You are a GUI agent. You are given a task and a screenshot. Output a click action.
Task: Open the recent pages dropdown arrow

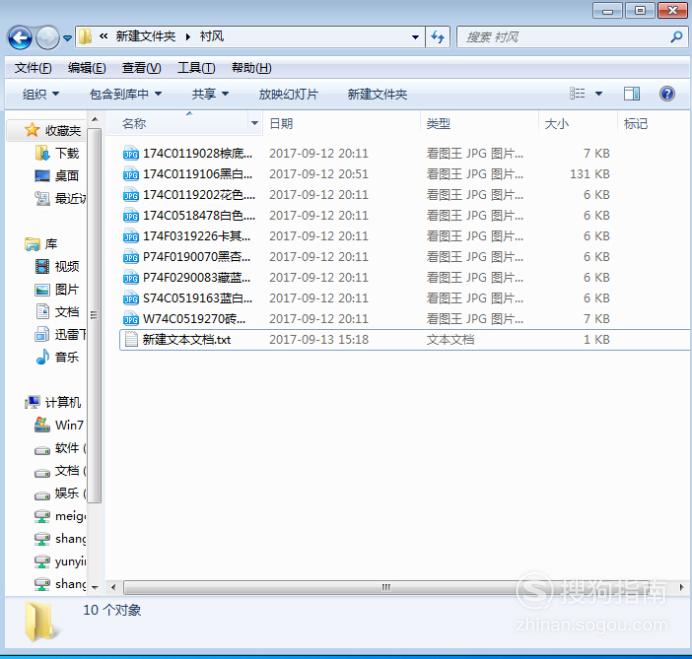67,38
